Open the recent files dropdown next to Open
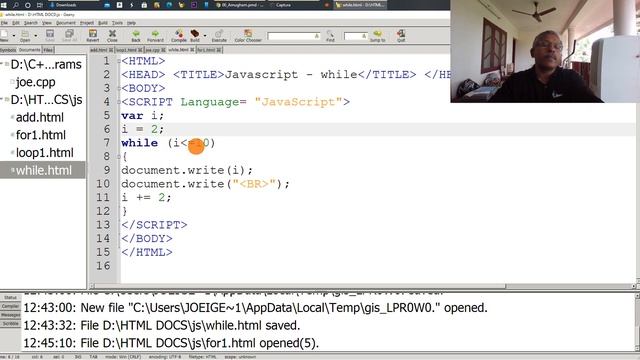640x360 pixels. [36, 36]
